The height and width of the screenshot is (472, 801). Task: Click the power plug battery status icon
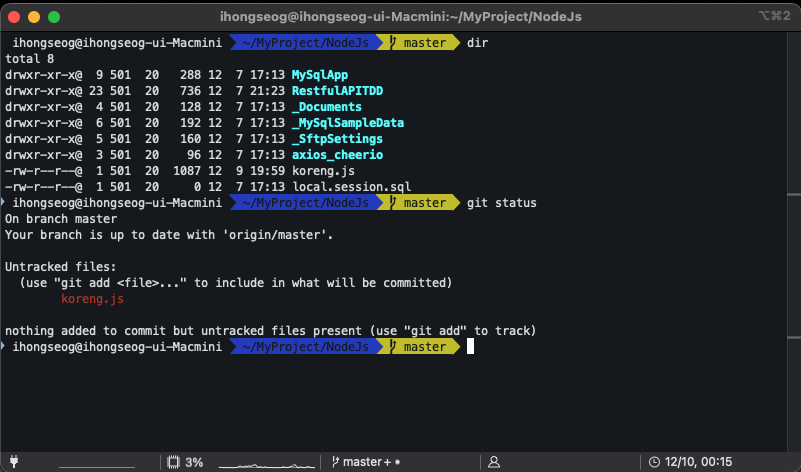14,462
